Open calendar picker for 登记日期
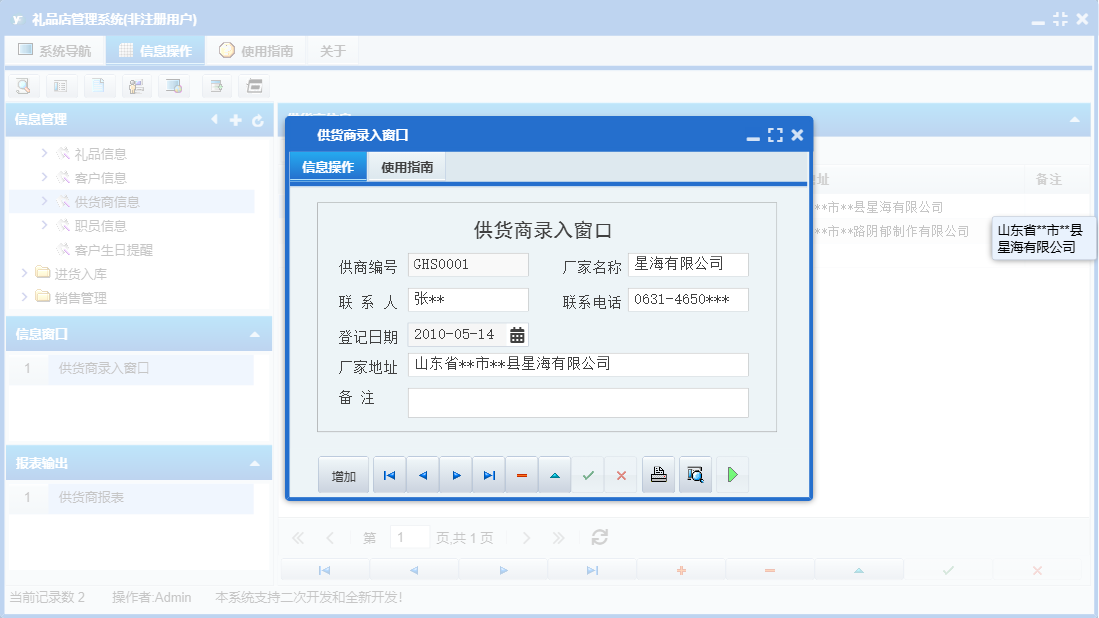Screen dimensions: 1099x618 pyautogui.click(x=517, y=335)
